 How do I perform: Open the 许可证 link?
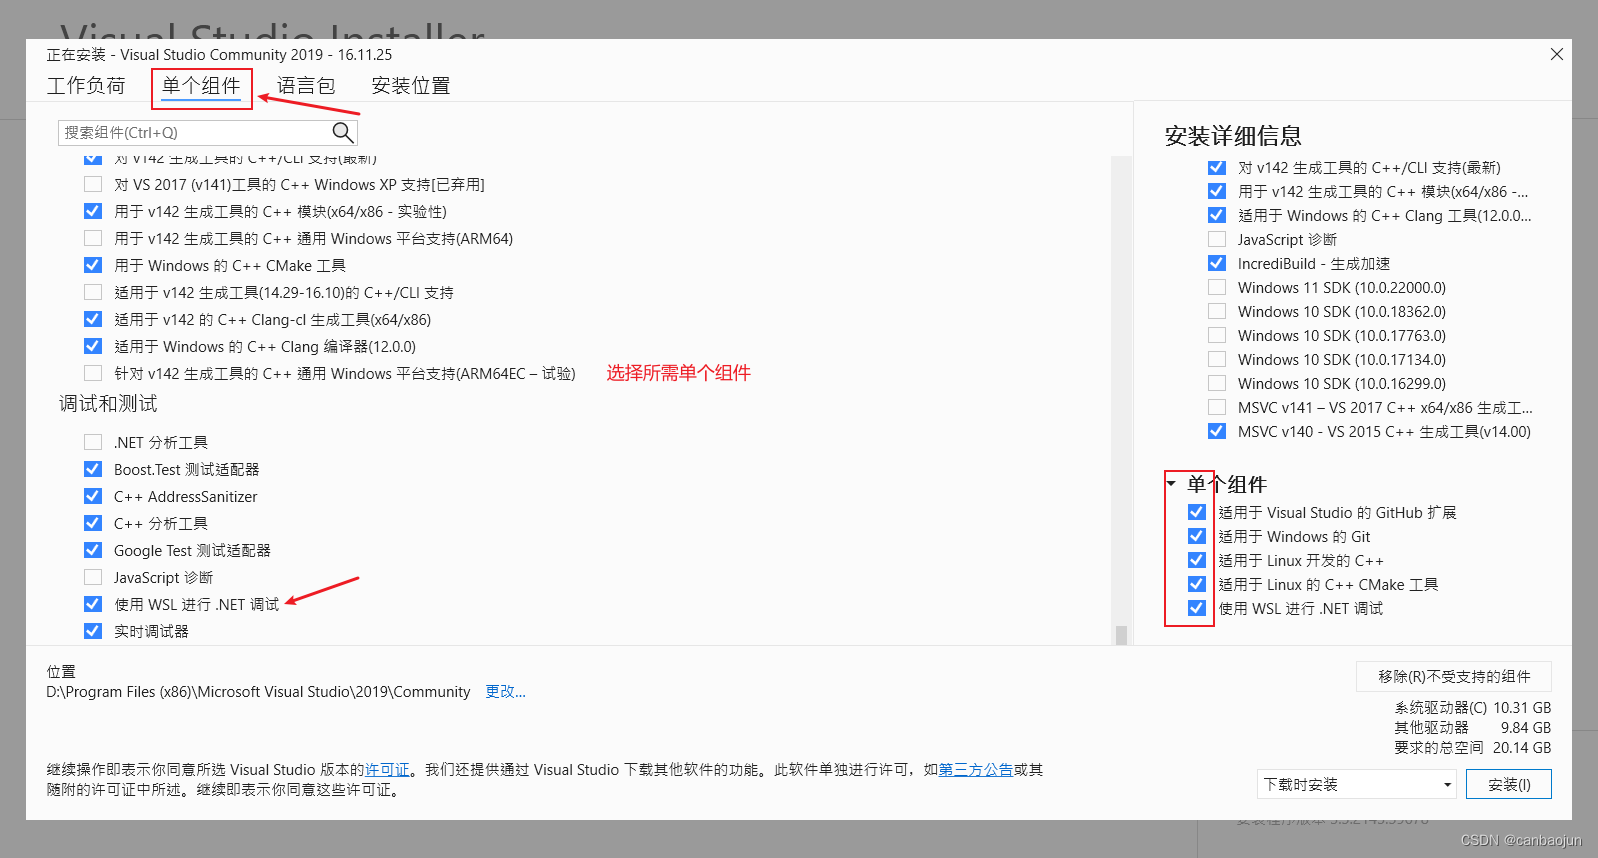(x=387, y=769)
